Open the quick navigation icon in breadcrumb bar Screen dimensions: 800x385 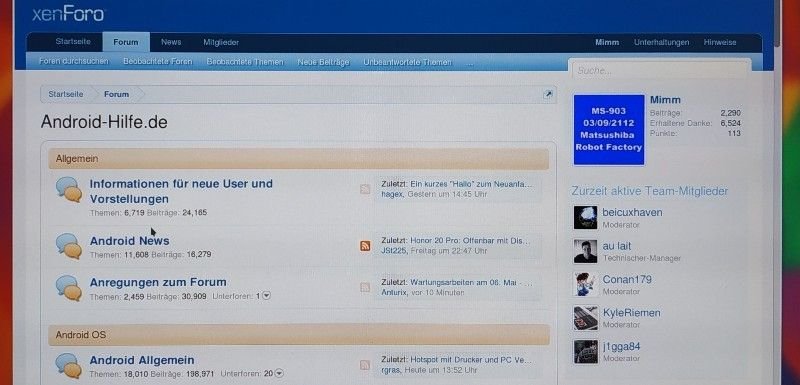547,94
